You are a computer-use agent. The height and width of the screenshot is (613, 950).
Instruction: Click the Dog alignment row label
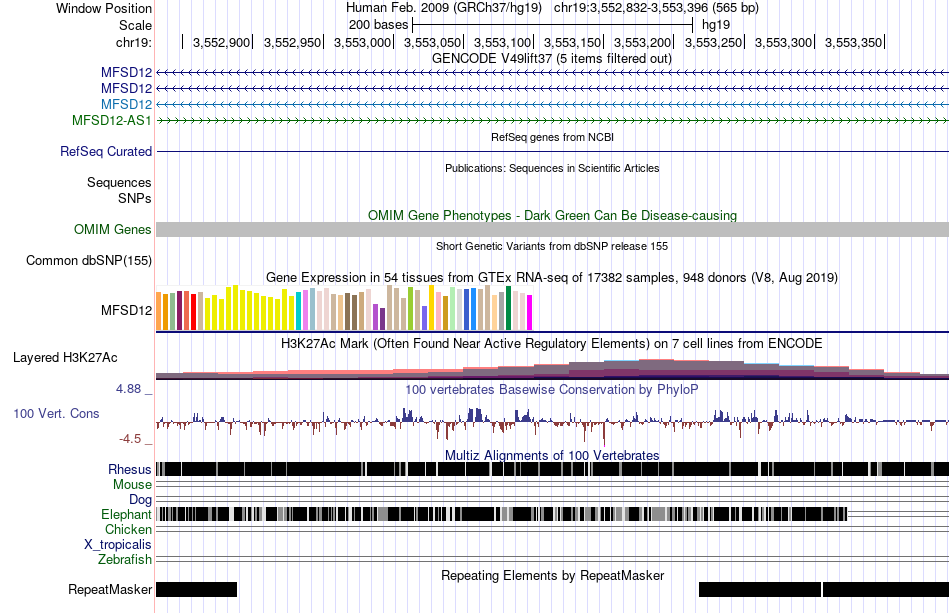(x=140, y=499)
